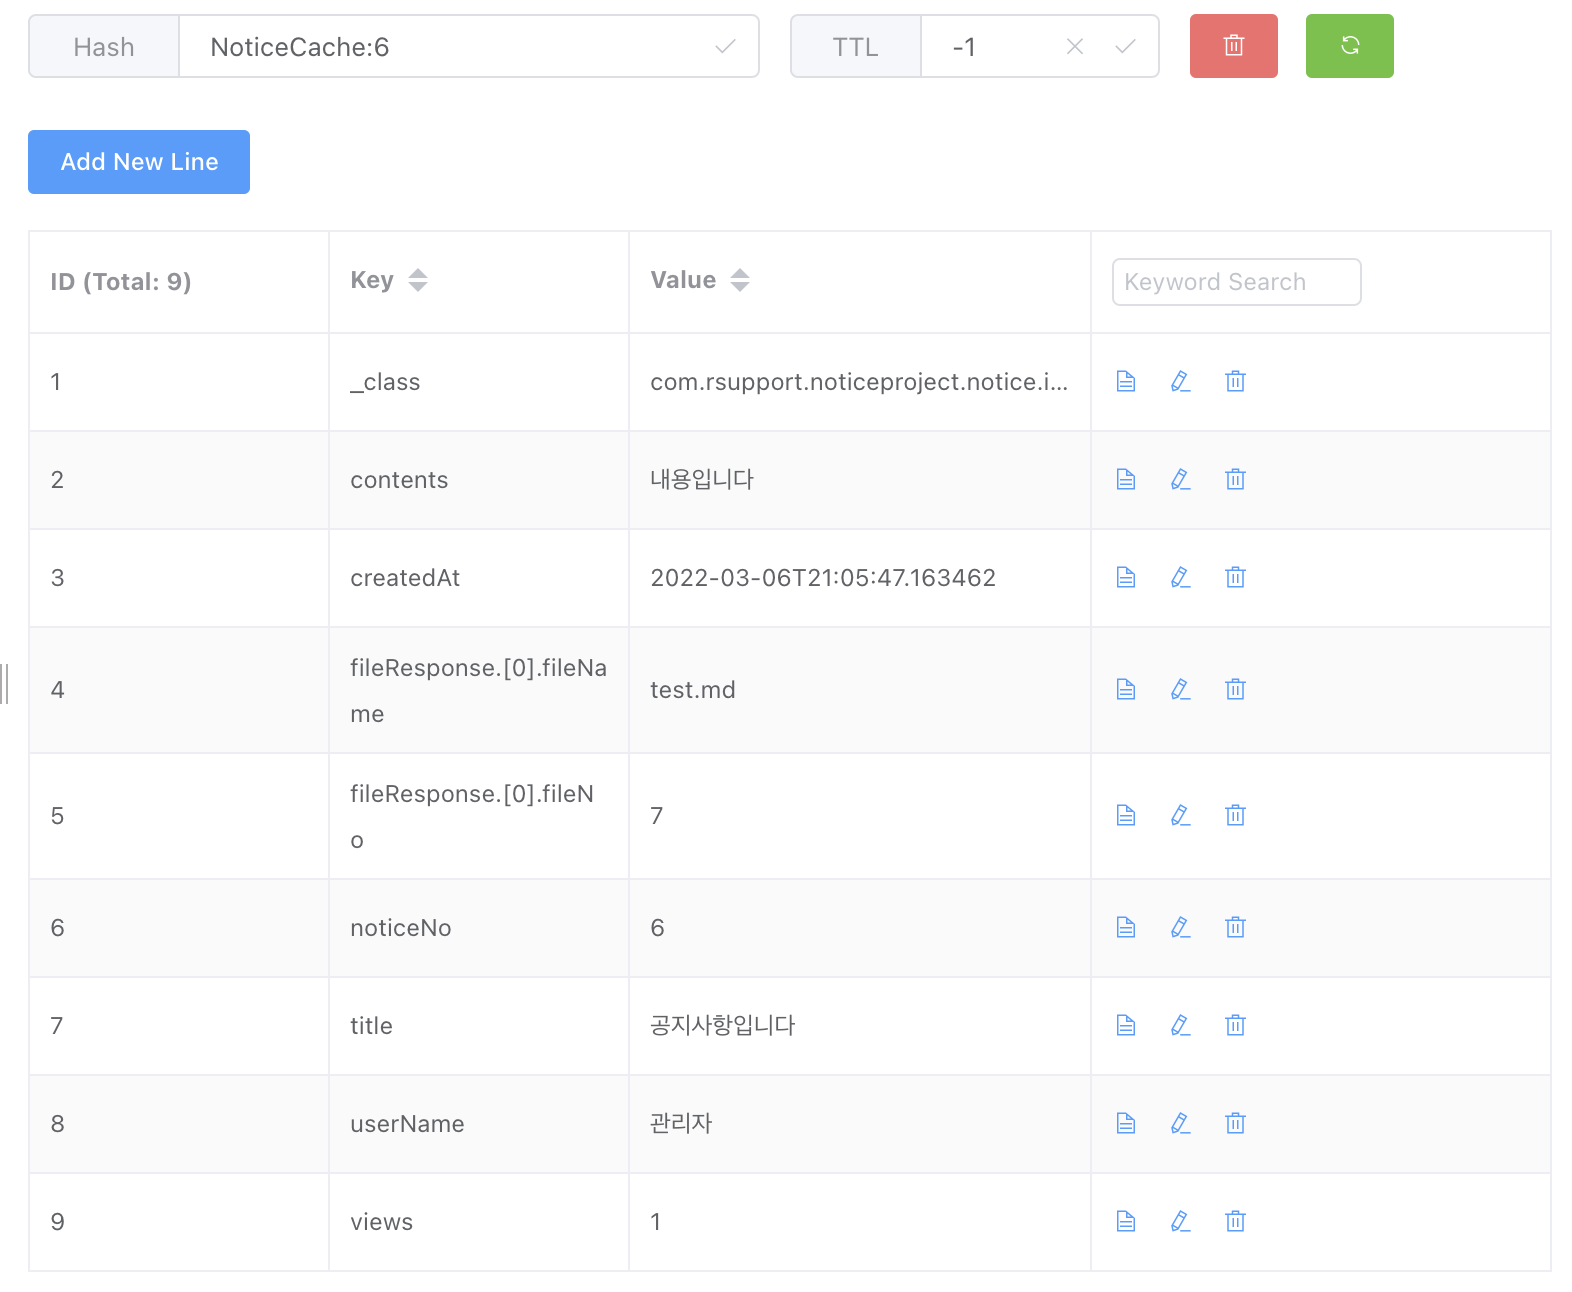This screenshot has height=1292, width=1572.
Task: Delete the contents row
Action: coord(1236,479)
